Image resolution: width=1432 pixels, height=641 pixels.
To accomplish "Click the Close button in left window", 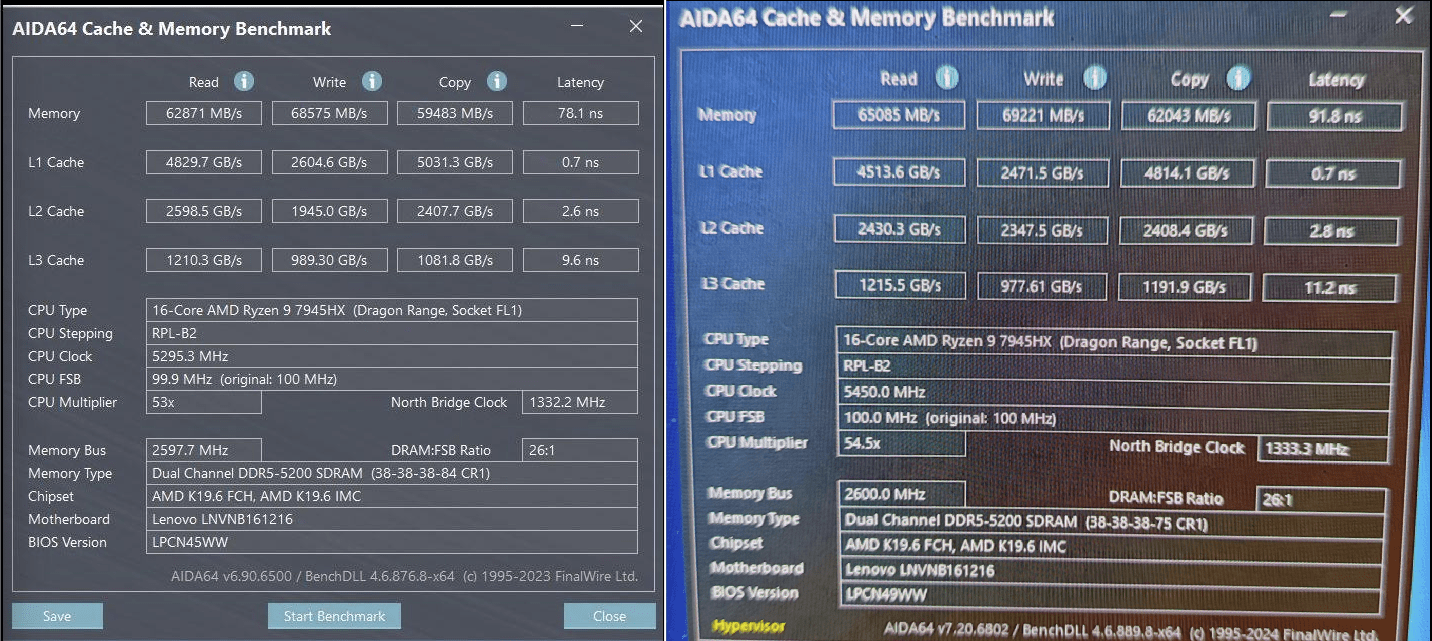I will click(x=609, y=616).
